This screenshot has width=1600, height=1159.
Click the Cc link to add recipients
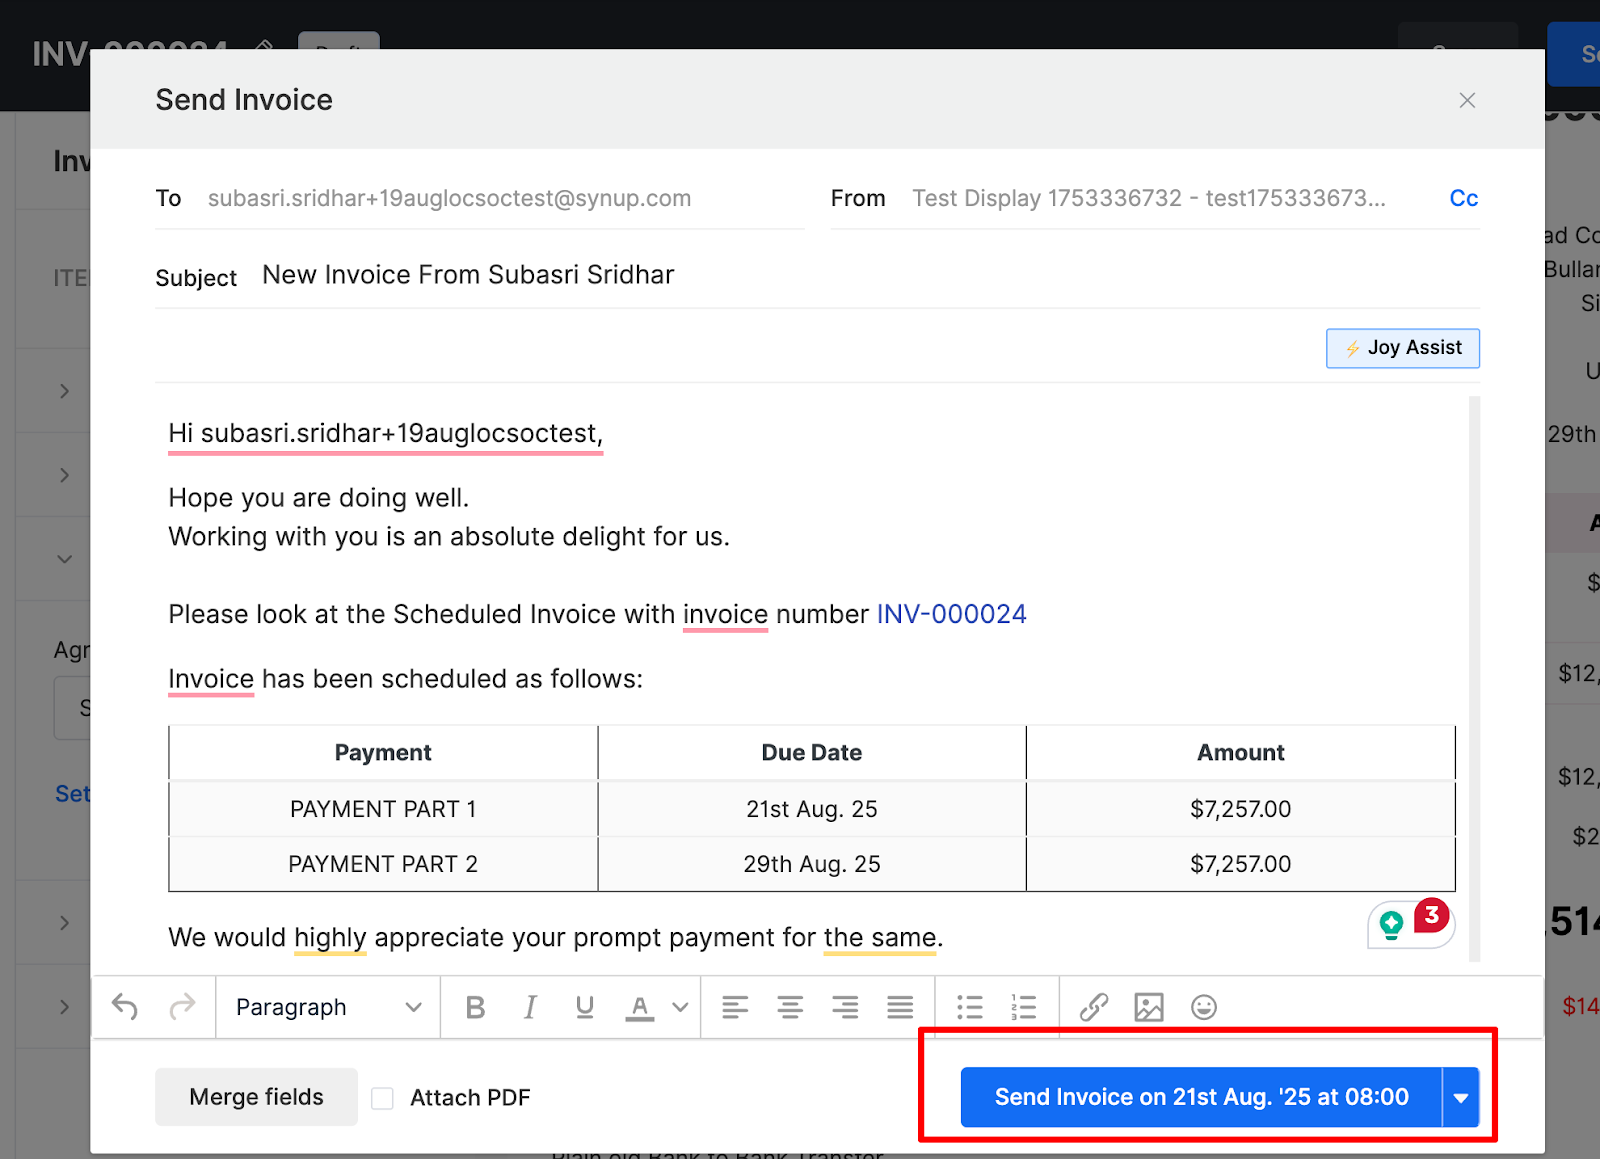[1464, 198]
